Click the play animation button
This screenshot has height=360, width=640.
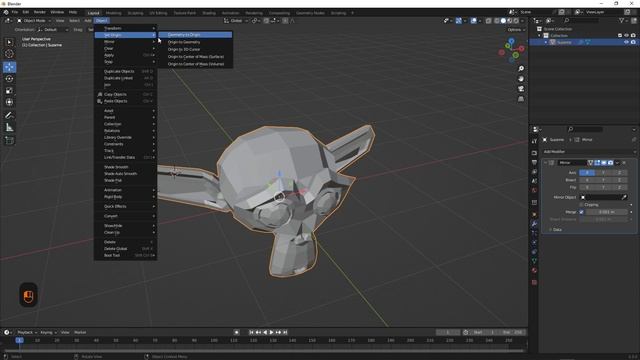tap(271, 332)
